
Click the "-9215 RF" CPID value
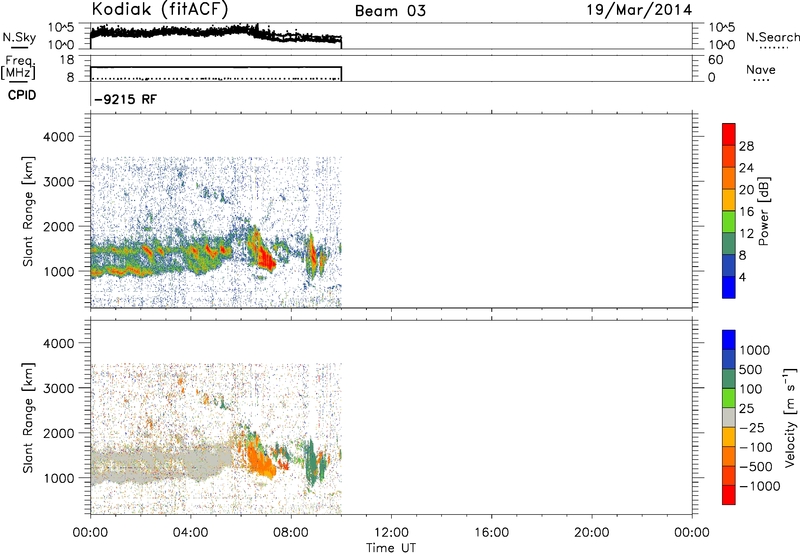pos(126,99)
